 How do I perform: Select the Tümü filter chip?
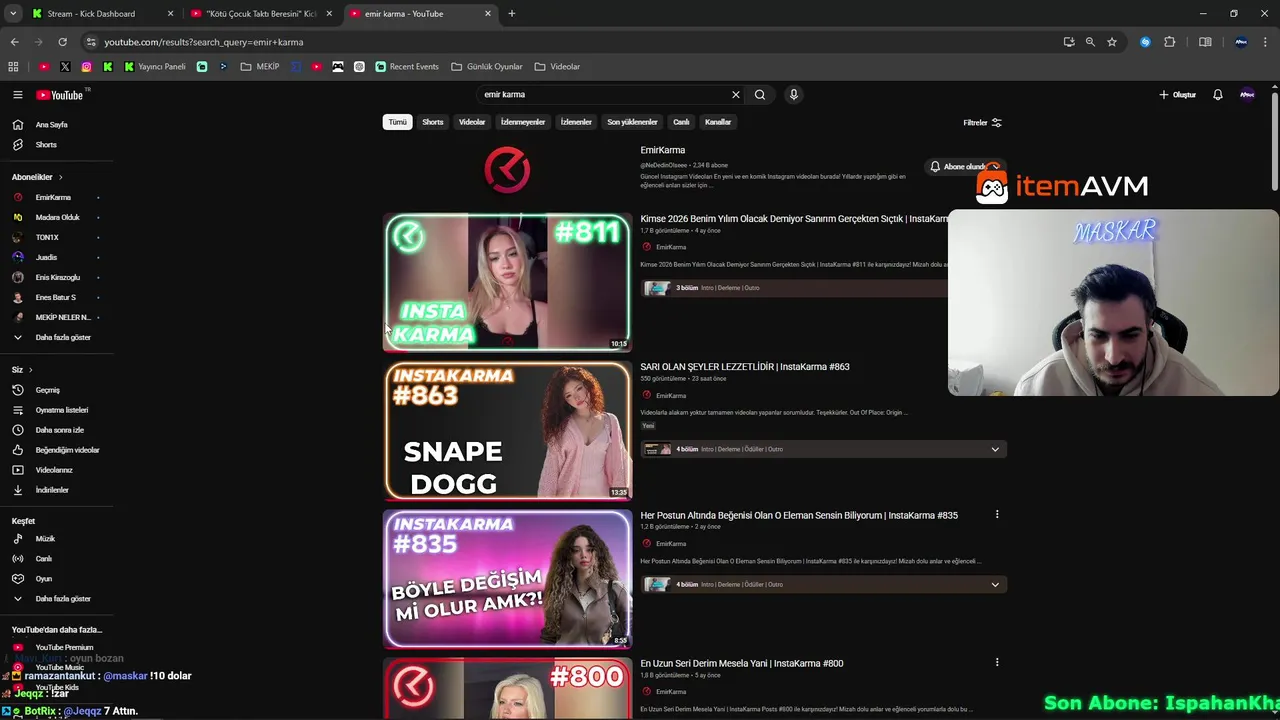click(398, 122)
